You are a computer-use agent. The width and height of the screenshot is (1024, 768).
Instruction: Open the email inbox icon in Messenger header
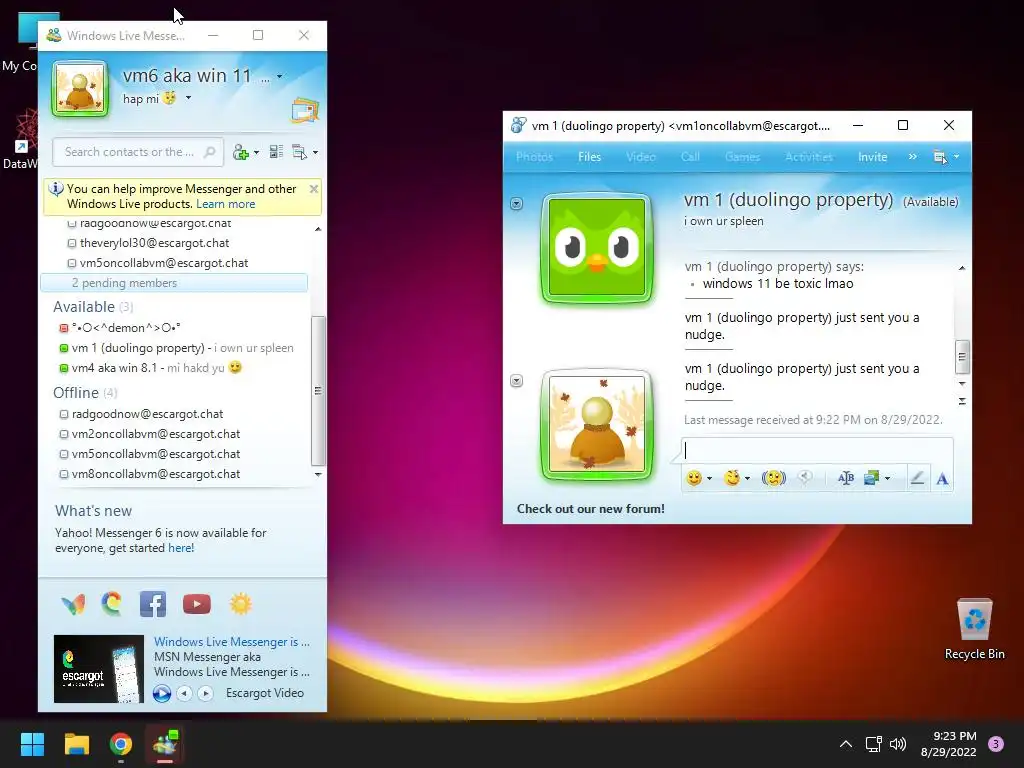pos(305,110)
